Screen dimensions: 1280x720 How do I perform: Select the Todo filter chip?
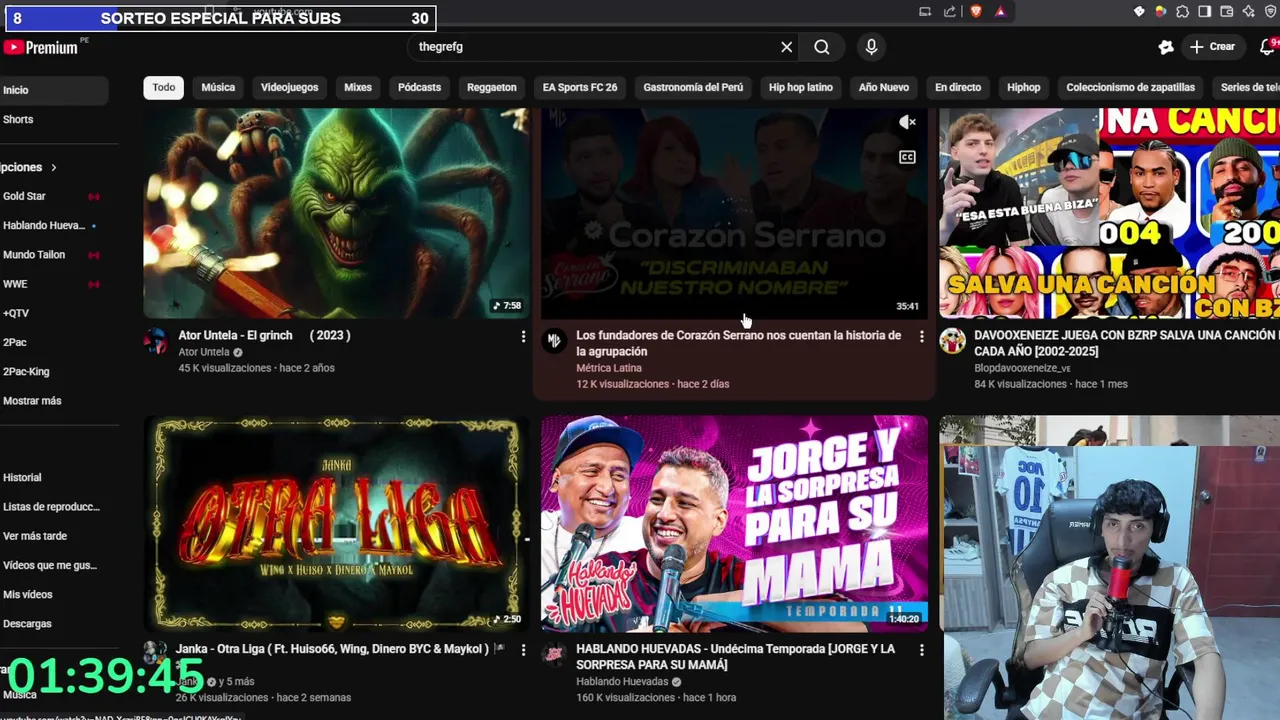(x=164, y=87)
